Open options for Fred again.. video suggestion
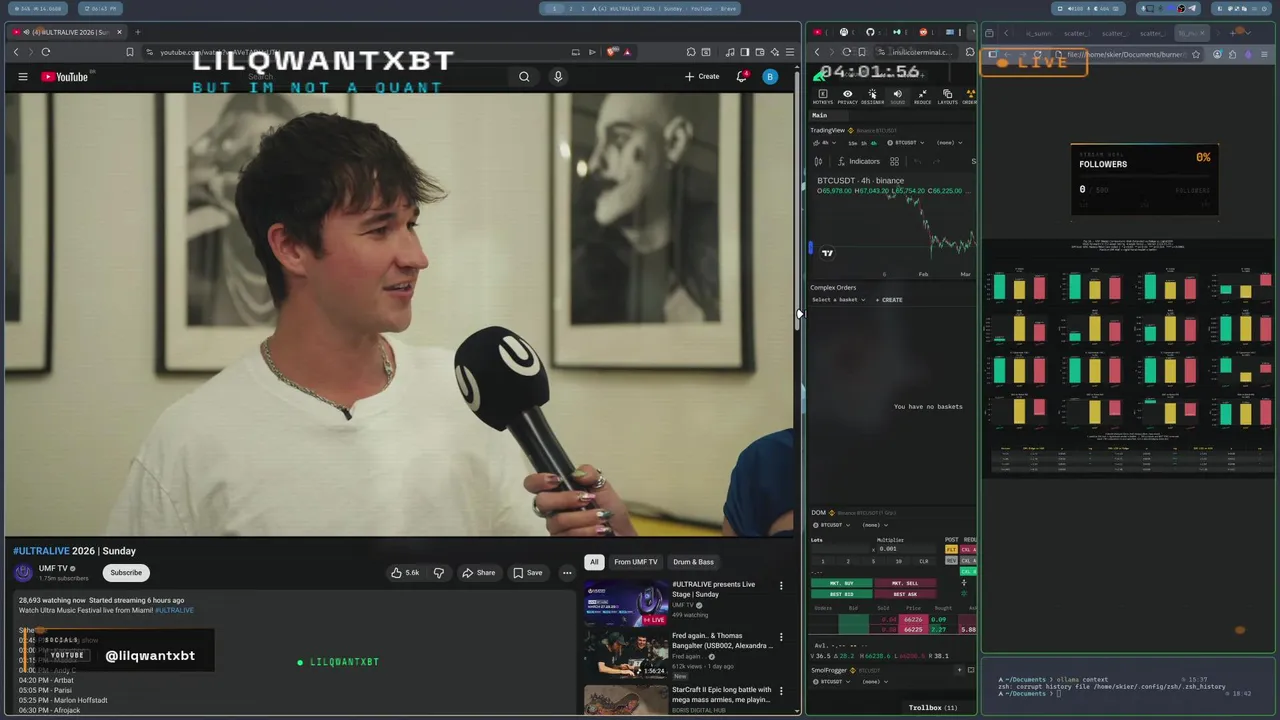The width and height of the screenshot is (1280, 720). (x=781, y=637)
